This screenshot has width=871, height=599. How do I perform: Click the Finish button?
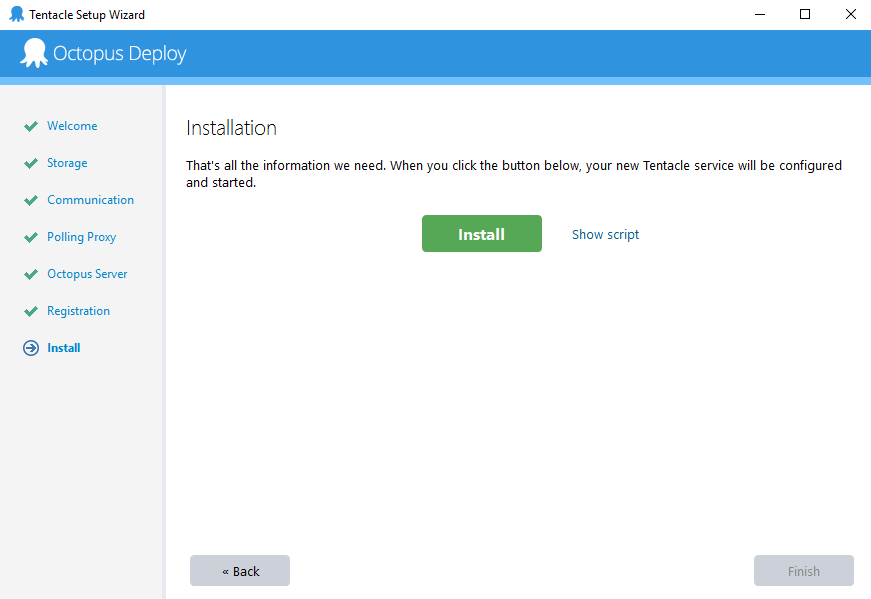click(803, 571)
